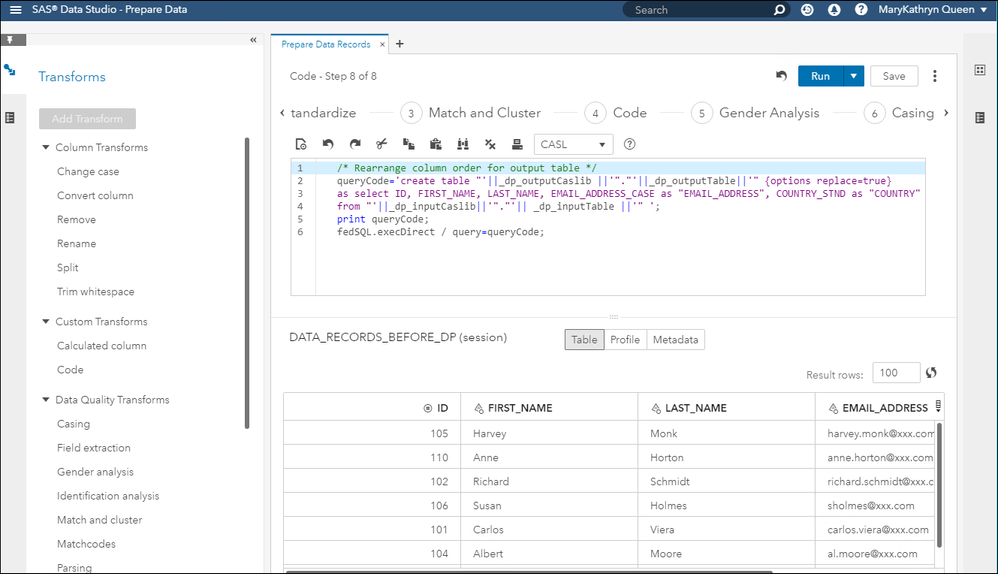The width and height of the screenshot is (998, 574).
Task: Click the undo arrow beside Run
Action: (781, 76)
